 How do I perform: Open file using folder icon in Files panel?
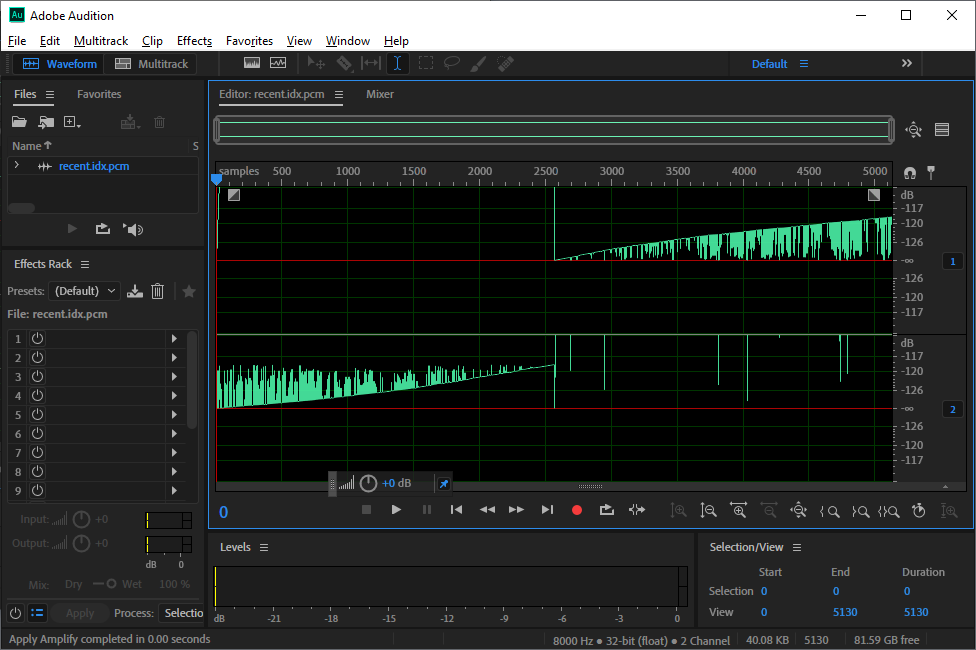pyautogui.click(x=19, y=122)
